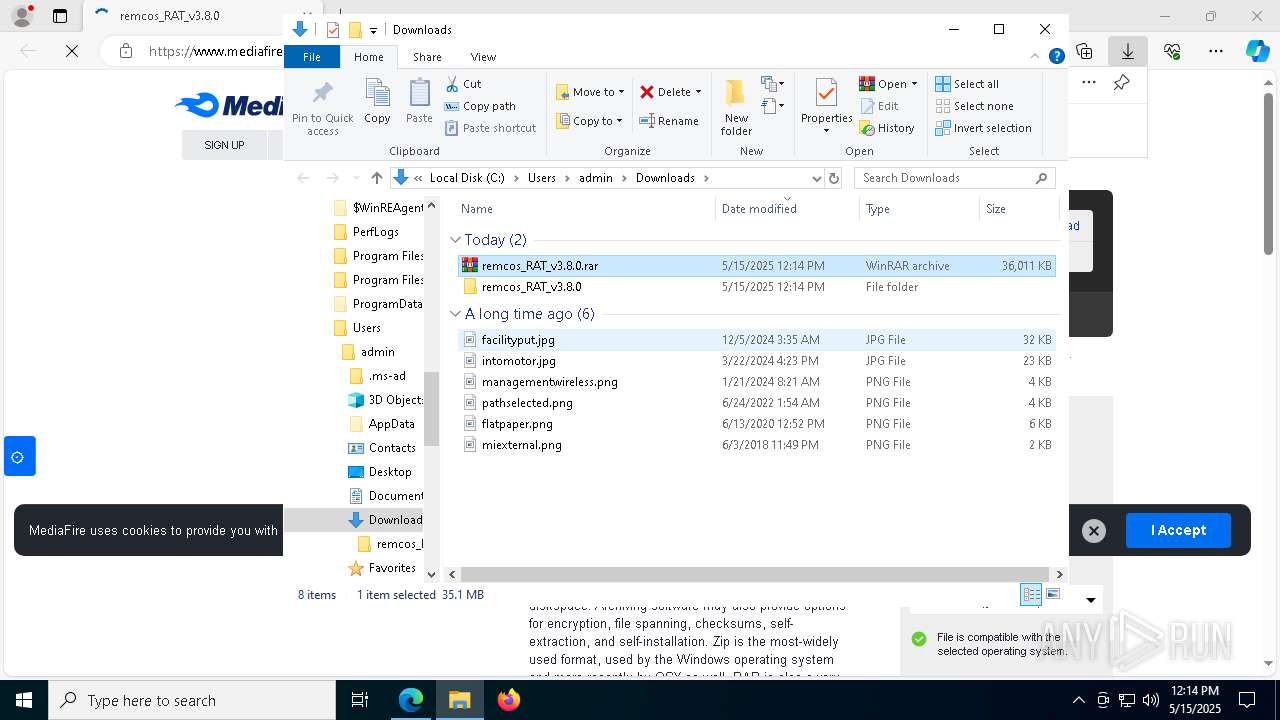Expand address bar history dropdown
This screenshot has height=720, width=1280.
tap(816, 178)
